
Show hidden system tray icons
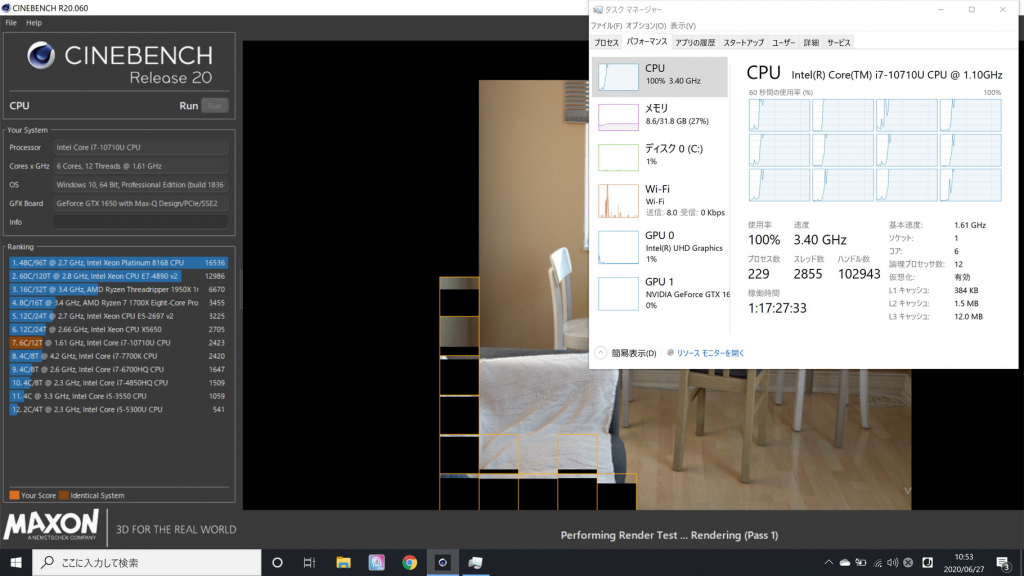tap(827, 562)
